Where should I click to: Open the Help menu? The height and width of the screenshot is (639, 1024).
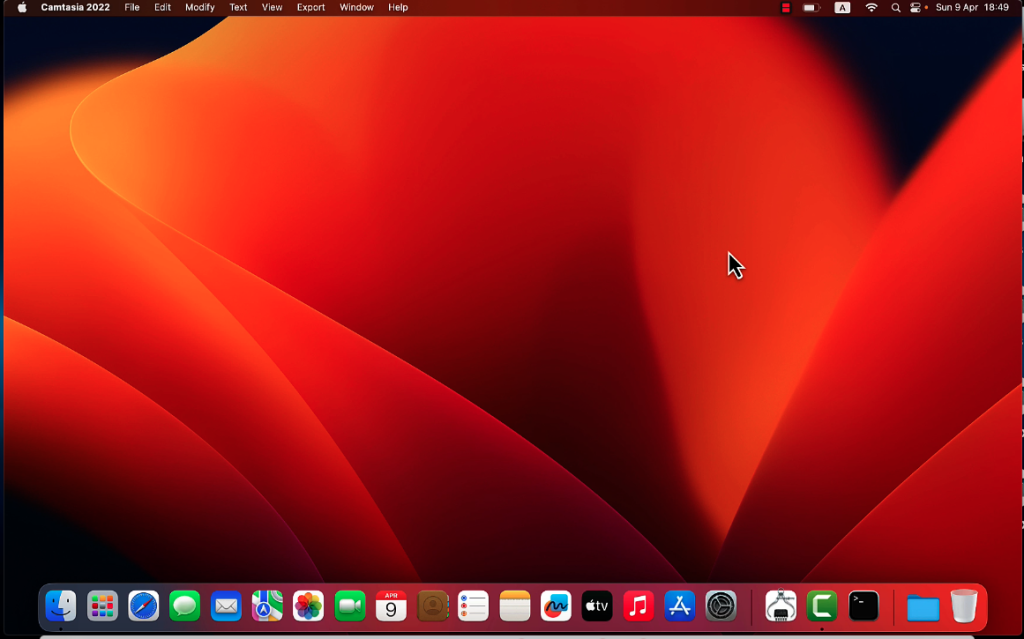(x=398, y=8)
